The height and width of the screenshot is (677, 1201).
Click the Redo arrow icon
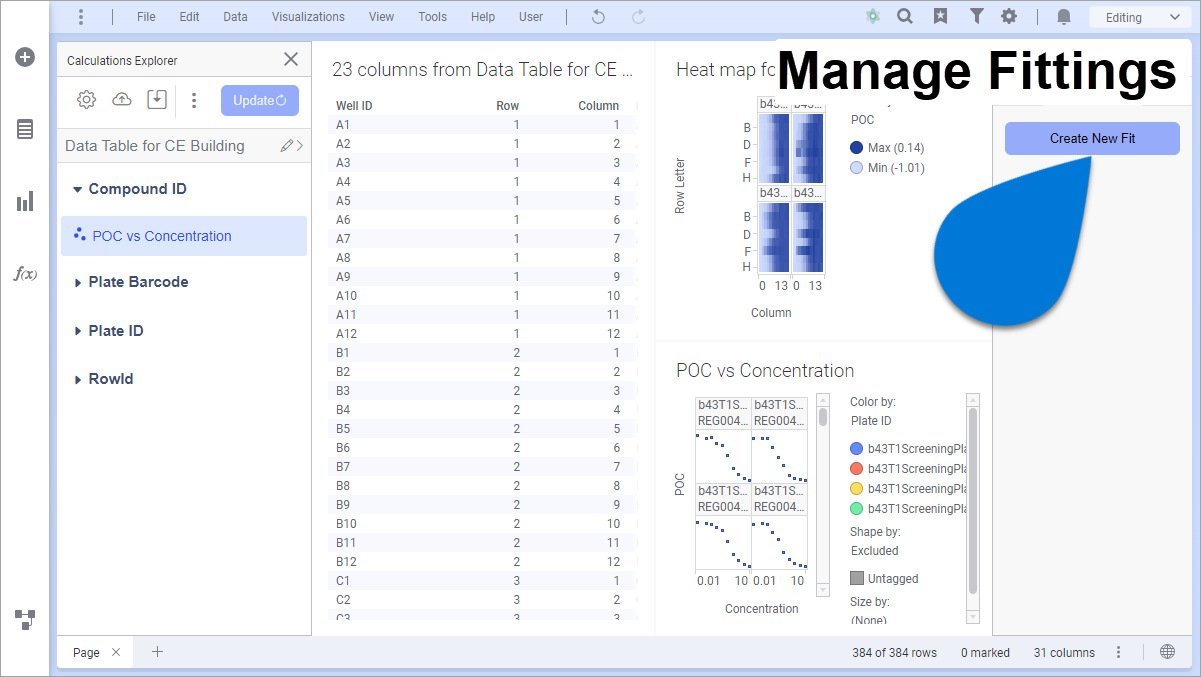click(638, 17)
